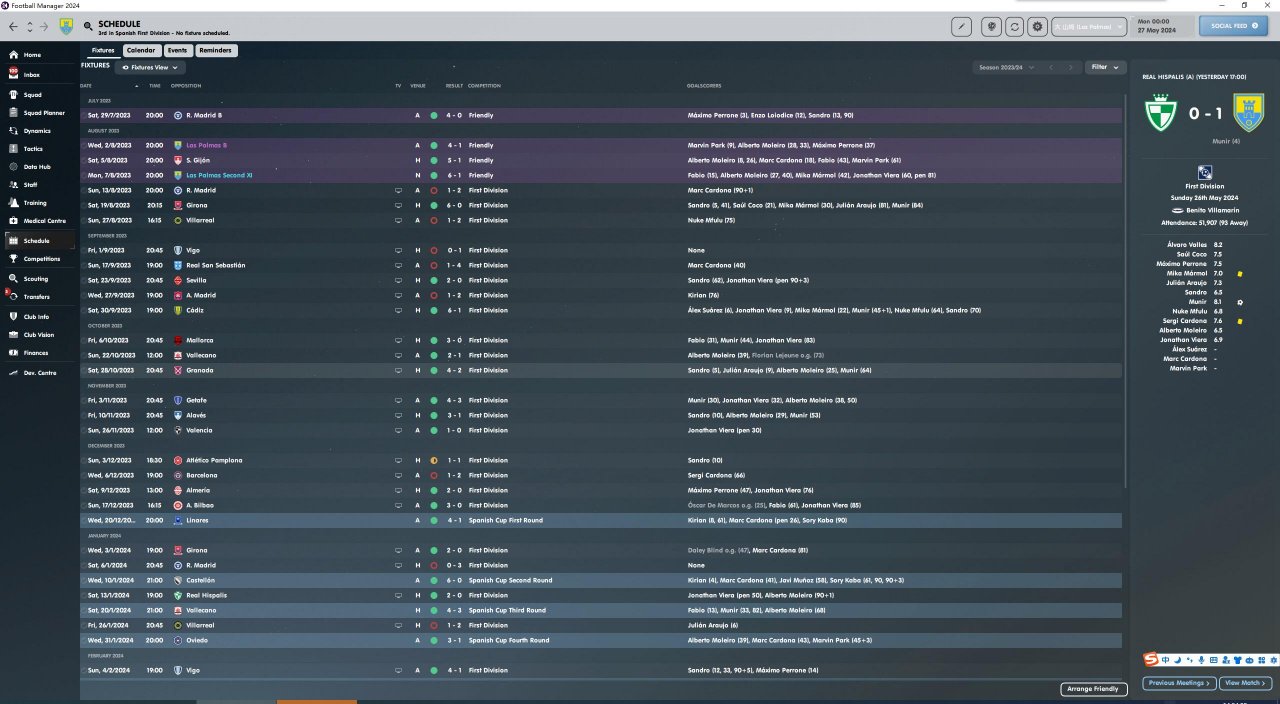Open Finances in the sidebar
This screenshot has height=704, width=1280.
[x=38, y=353]
